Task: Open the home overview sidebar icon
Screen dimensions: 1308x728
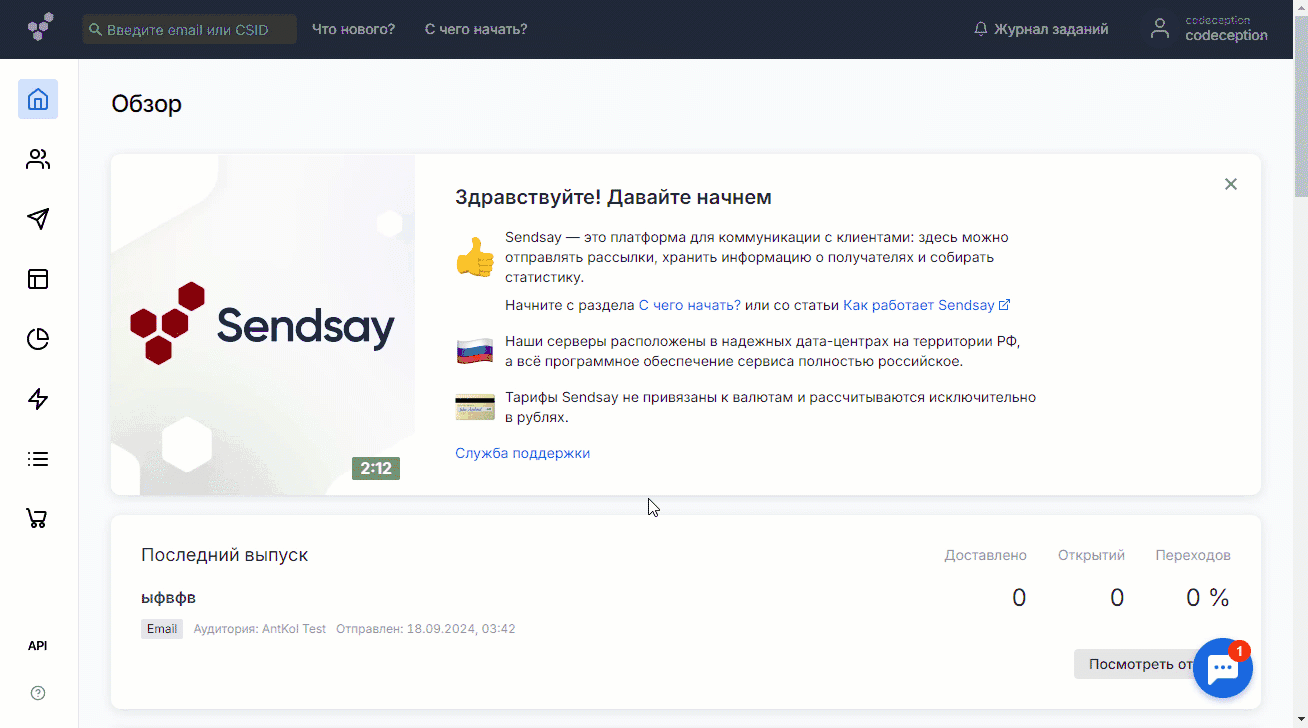Action: [x=38, y=99]
